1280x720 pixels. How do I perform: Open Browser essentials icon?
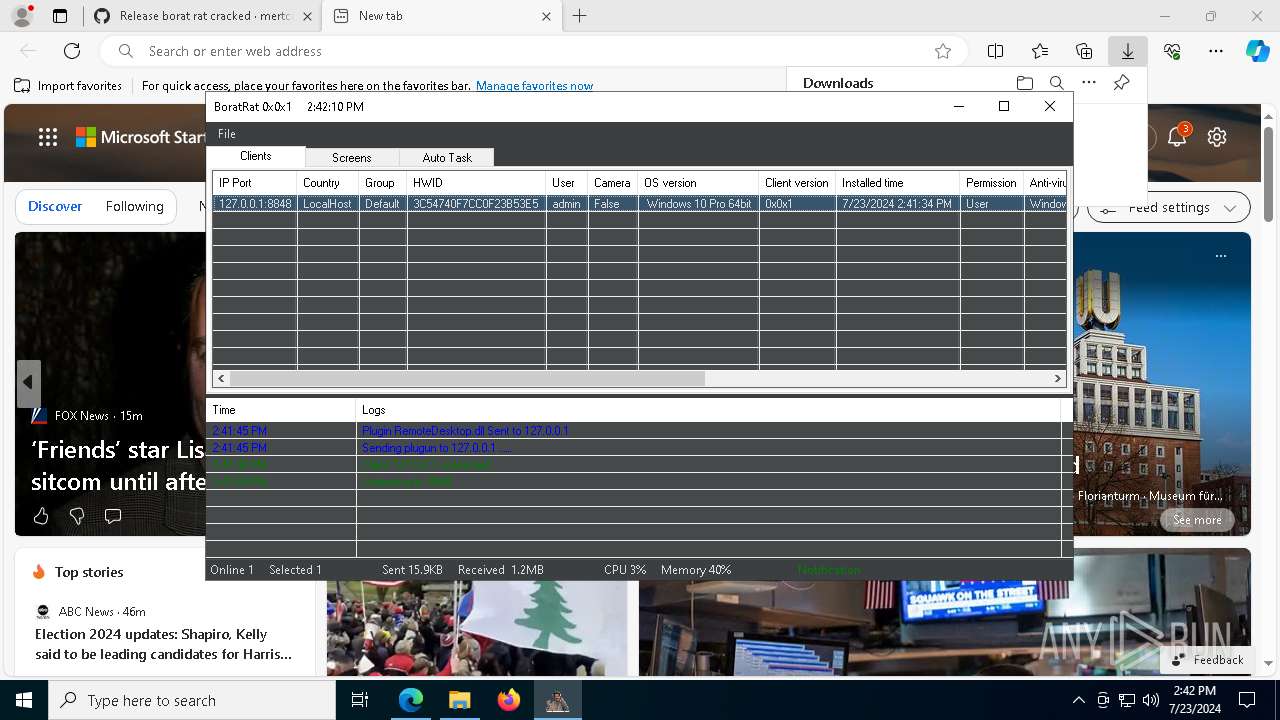pyautogui.click(x=1172, y=51)
